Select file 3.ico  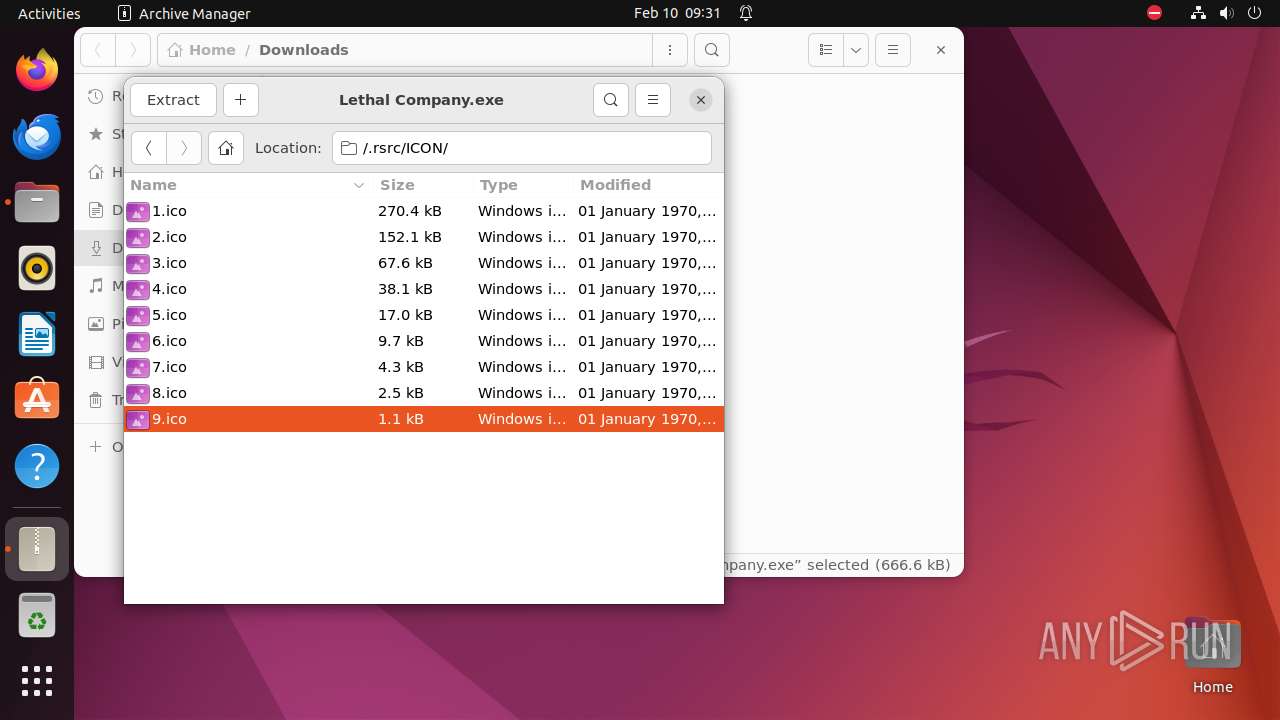(423, 263)
